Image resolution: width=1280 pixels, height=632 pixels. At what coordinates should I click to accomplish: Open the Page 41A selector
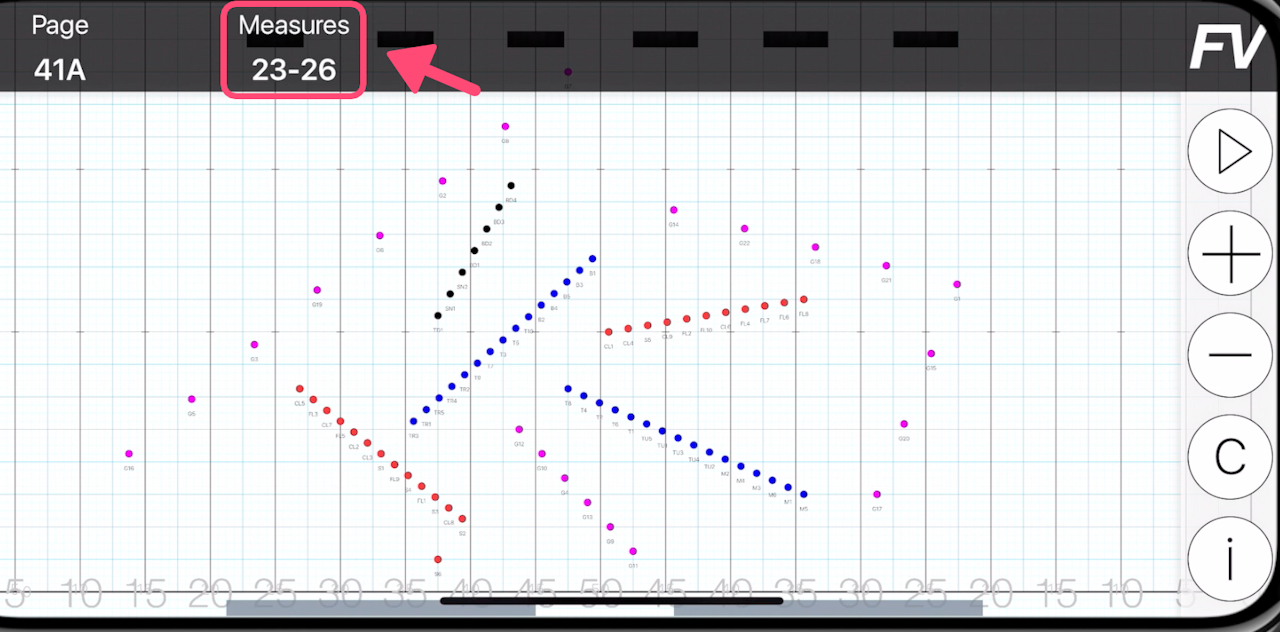(x=61, y=50)
